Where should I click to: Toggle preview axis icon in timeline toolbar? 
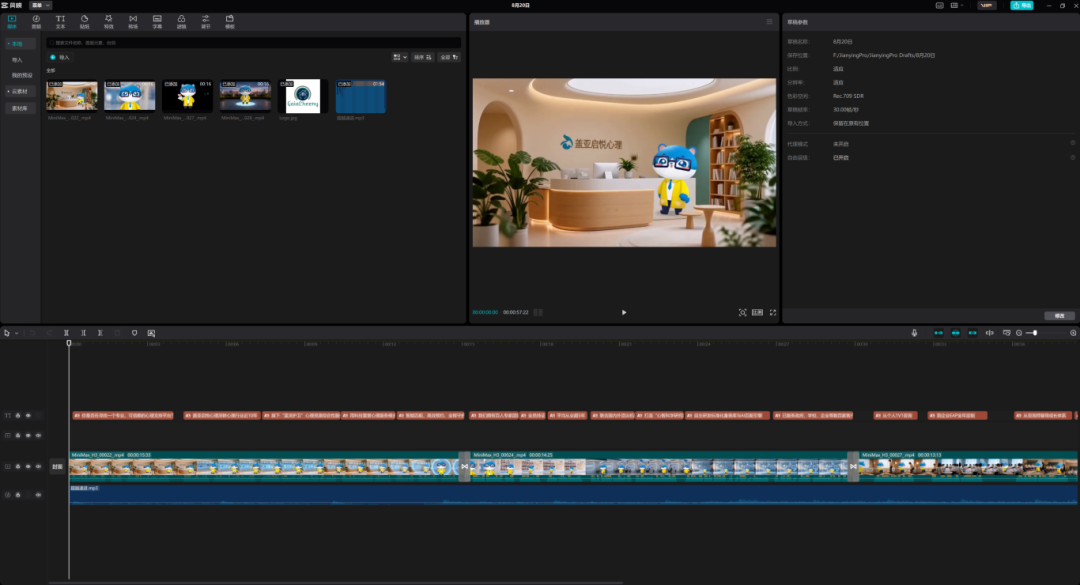pos(989,333)
